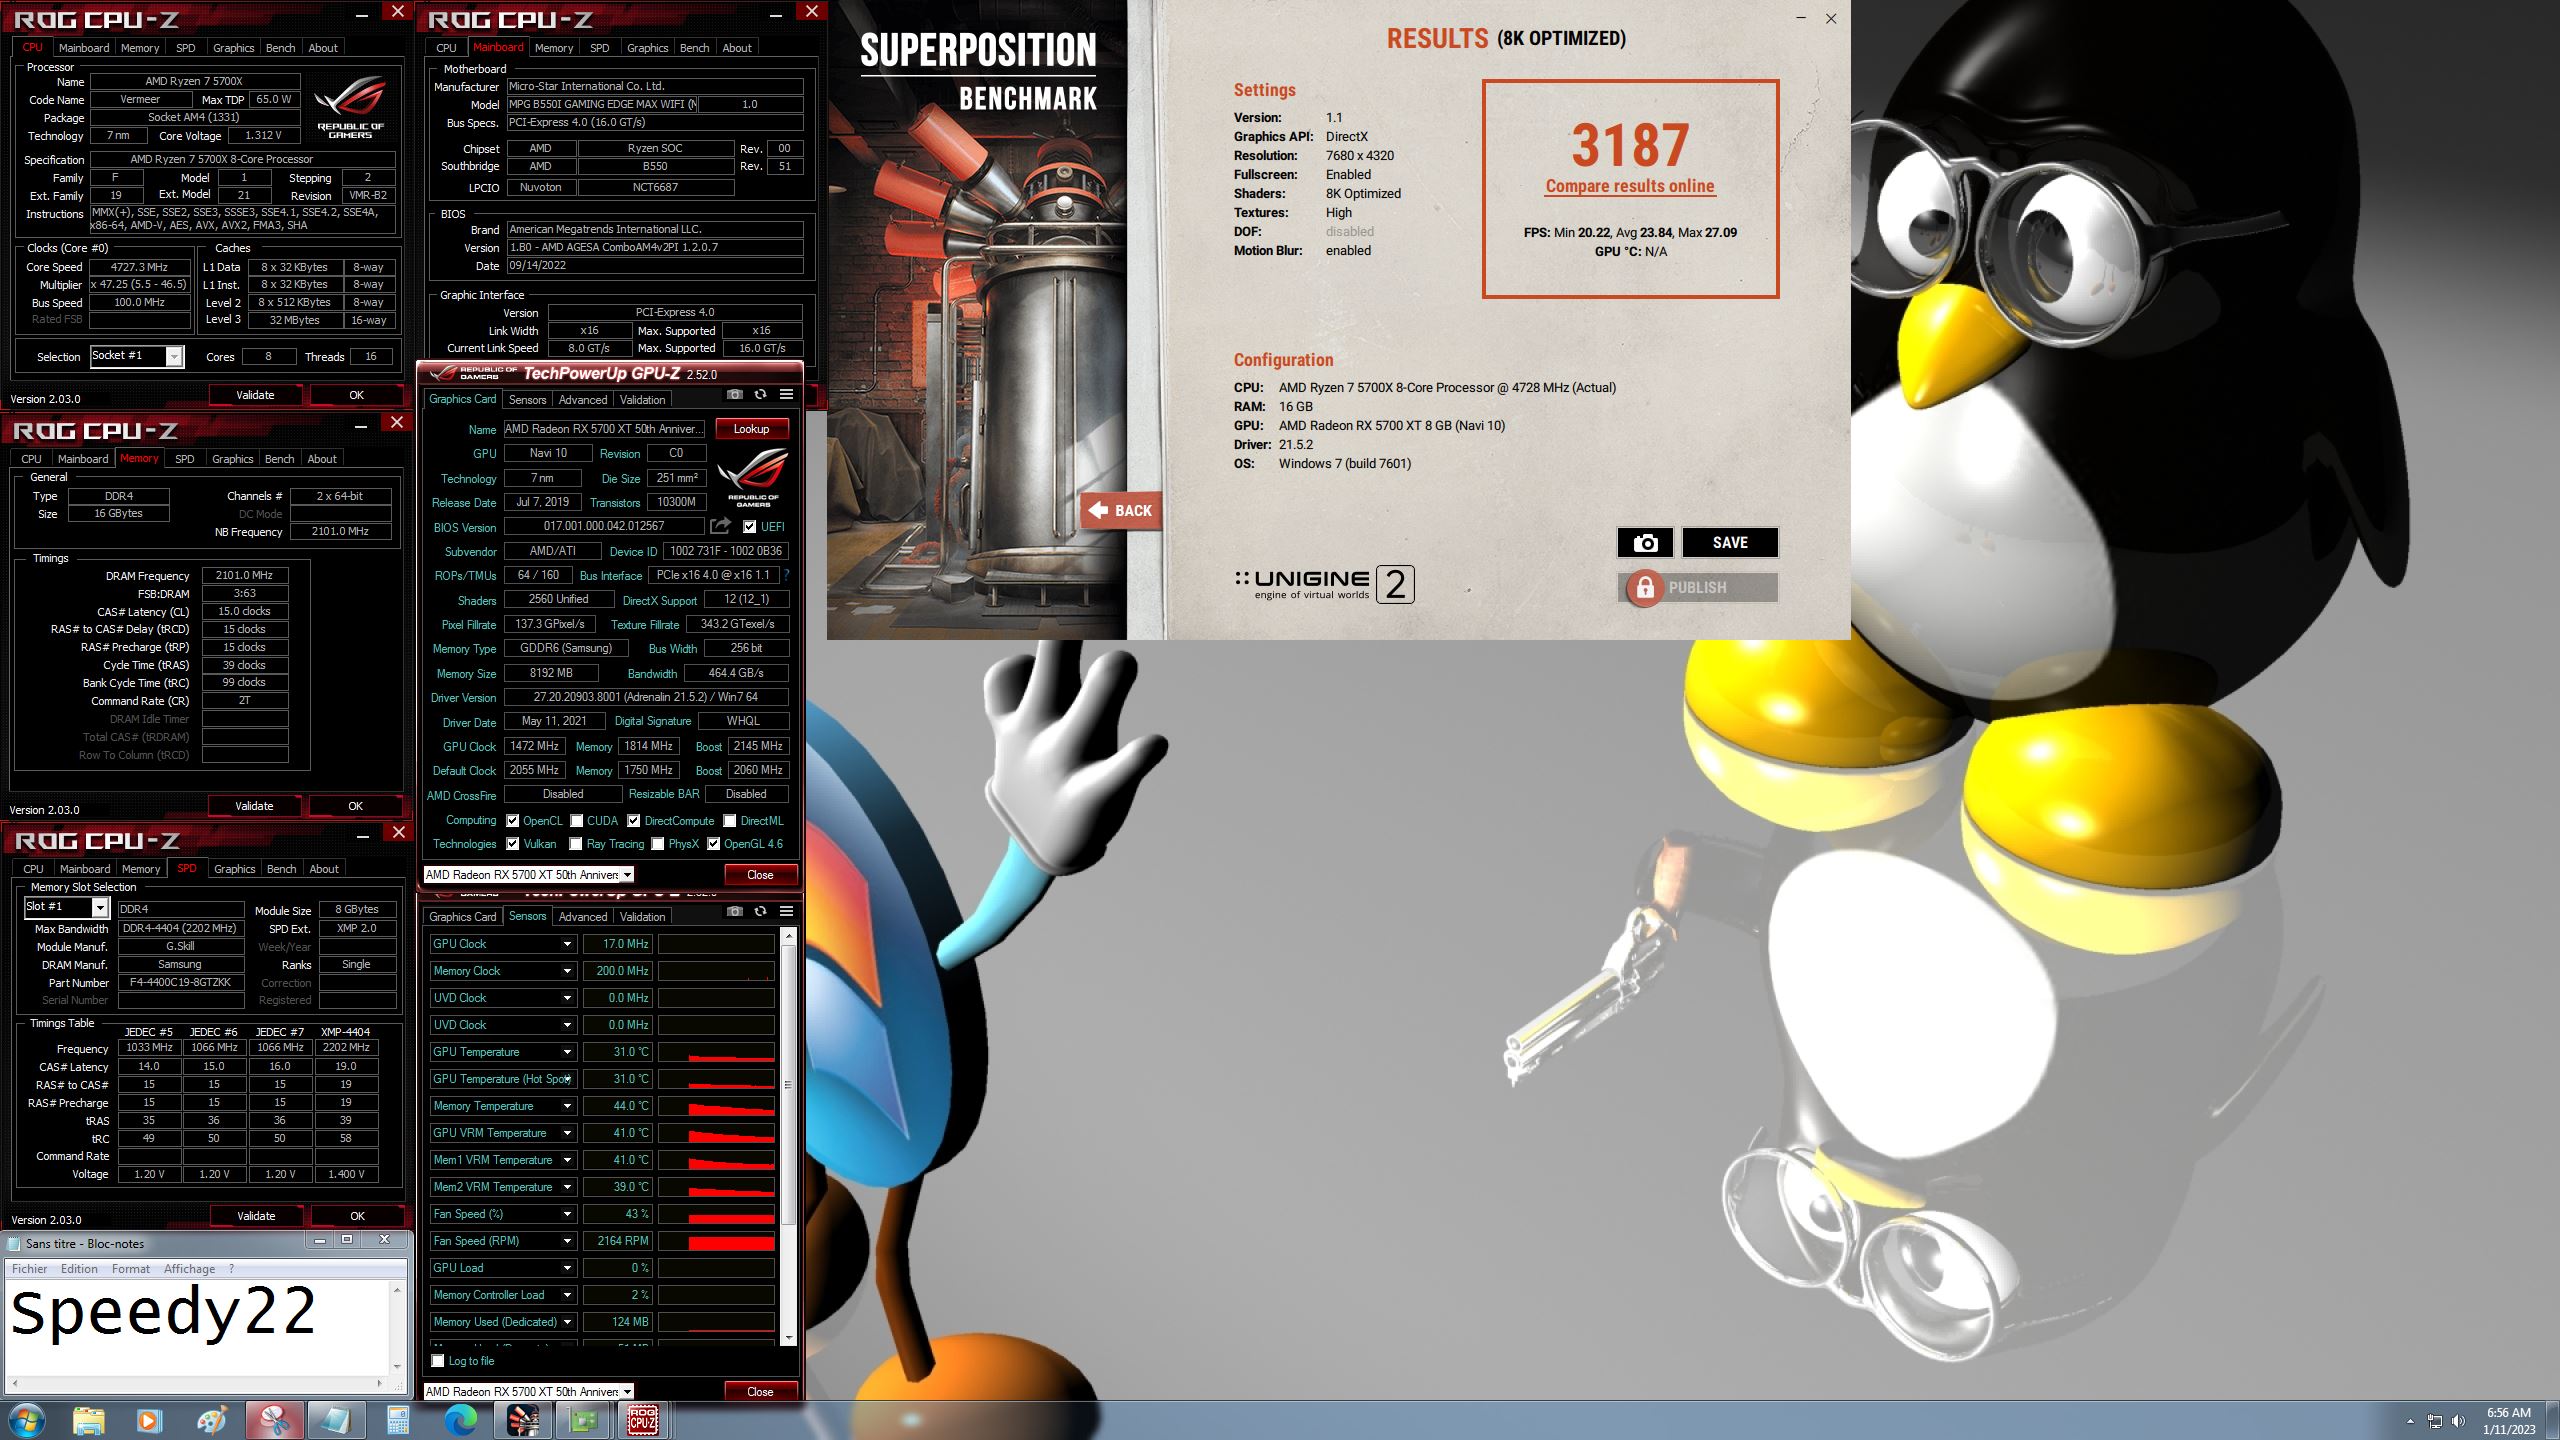
Task: Switch to Superposition Benchmark taskbar icon
Action: pos(522,1420)
